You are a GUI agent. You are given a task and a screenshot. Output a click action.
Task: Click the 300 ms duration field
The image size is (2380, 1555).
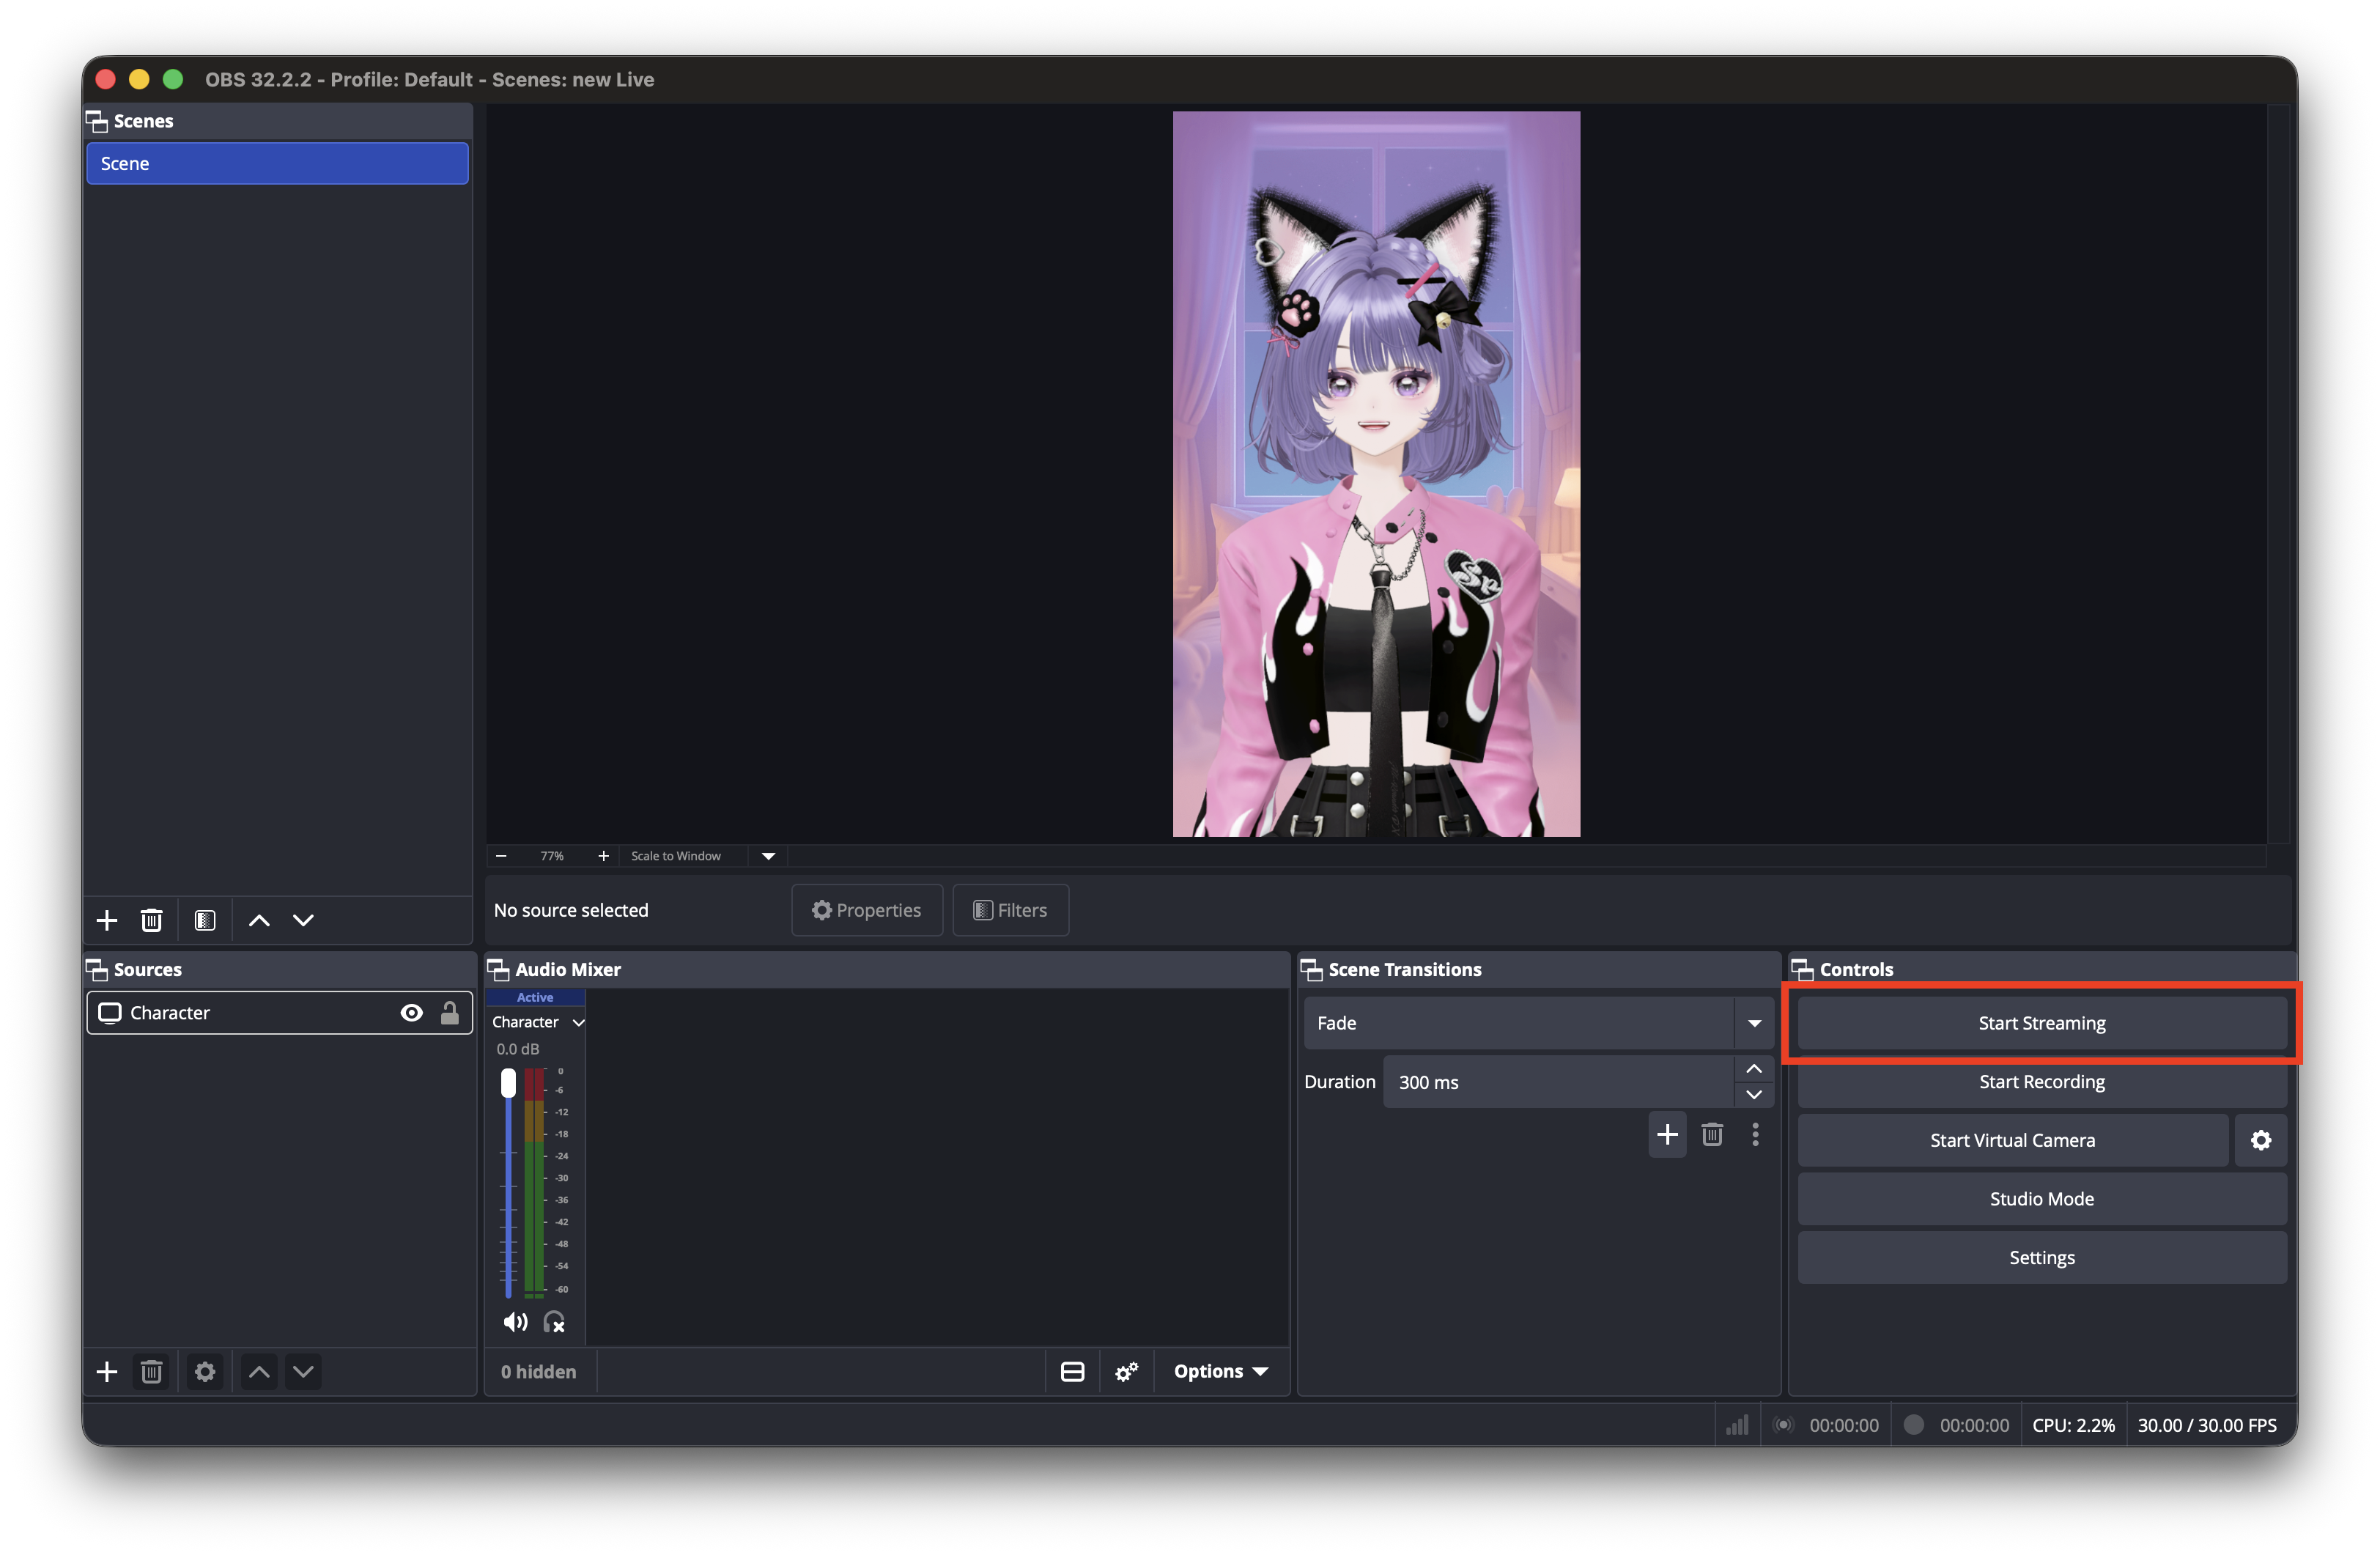pos(1558,1082)
